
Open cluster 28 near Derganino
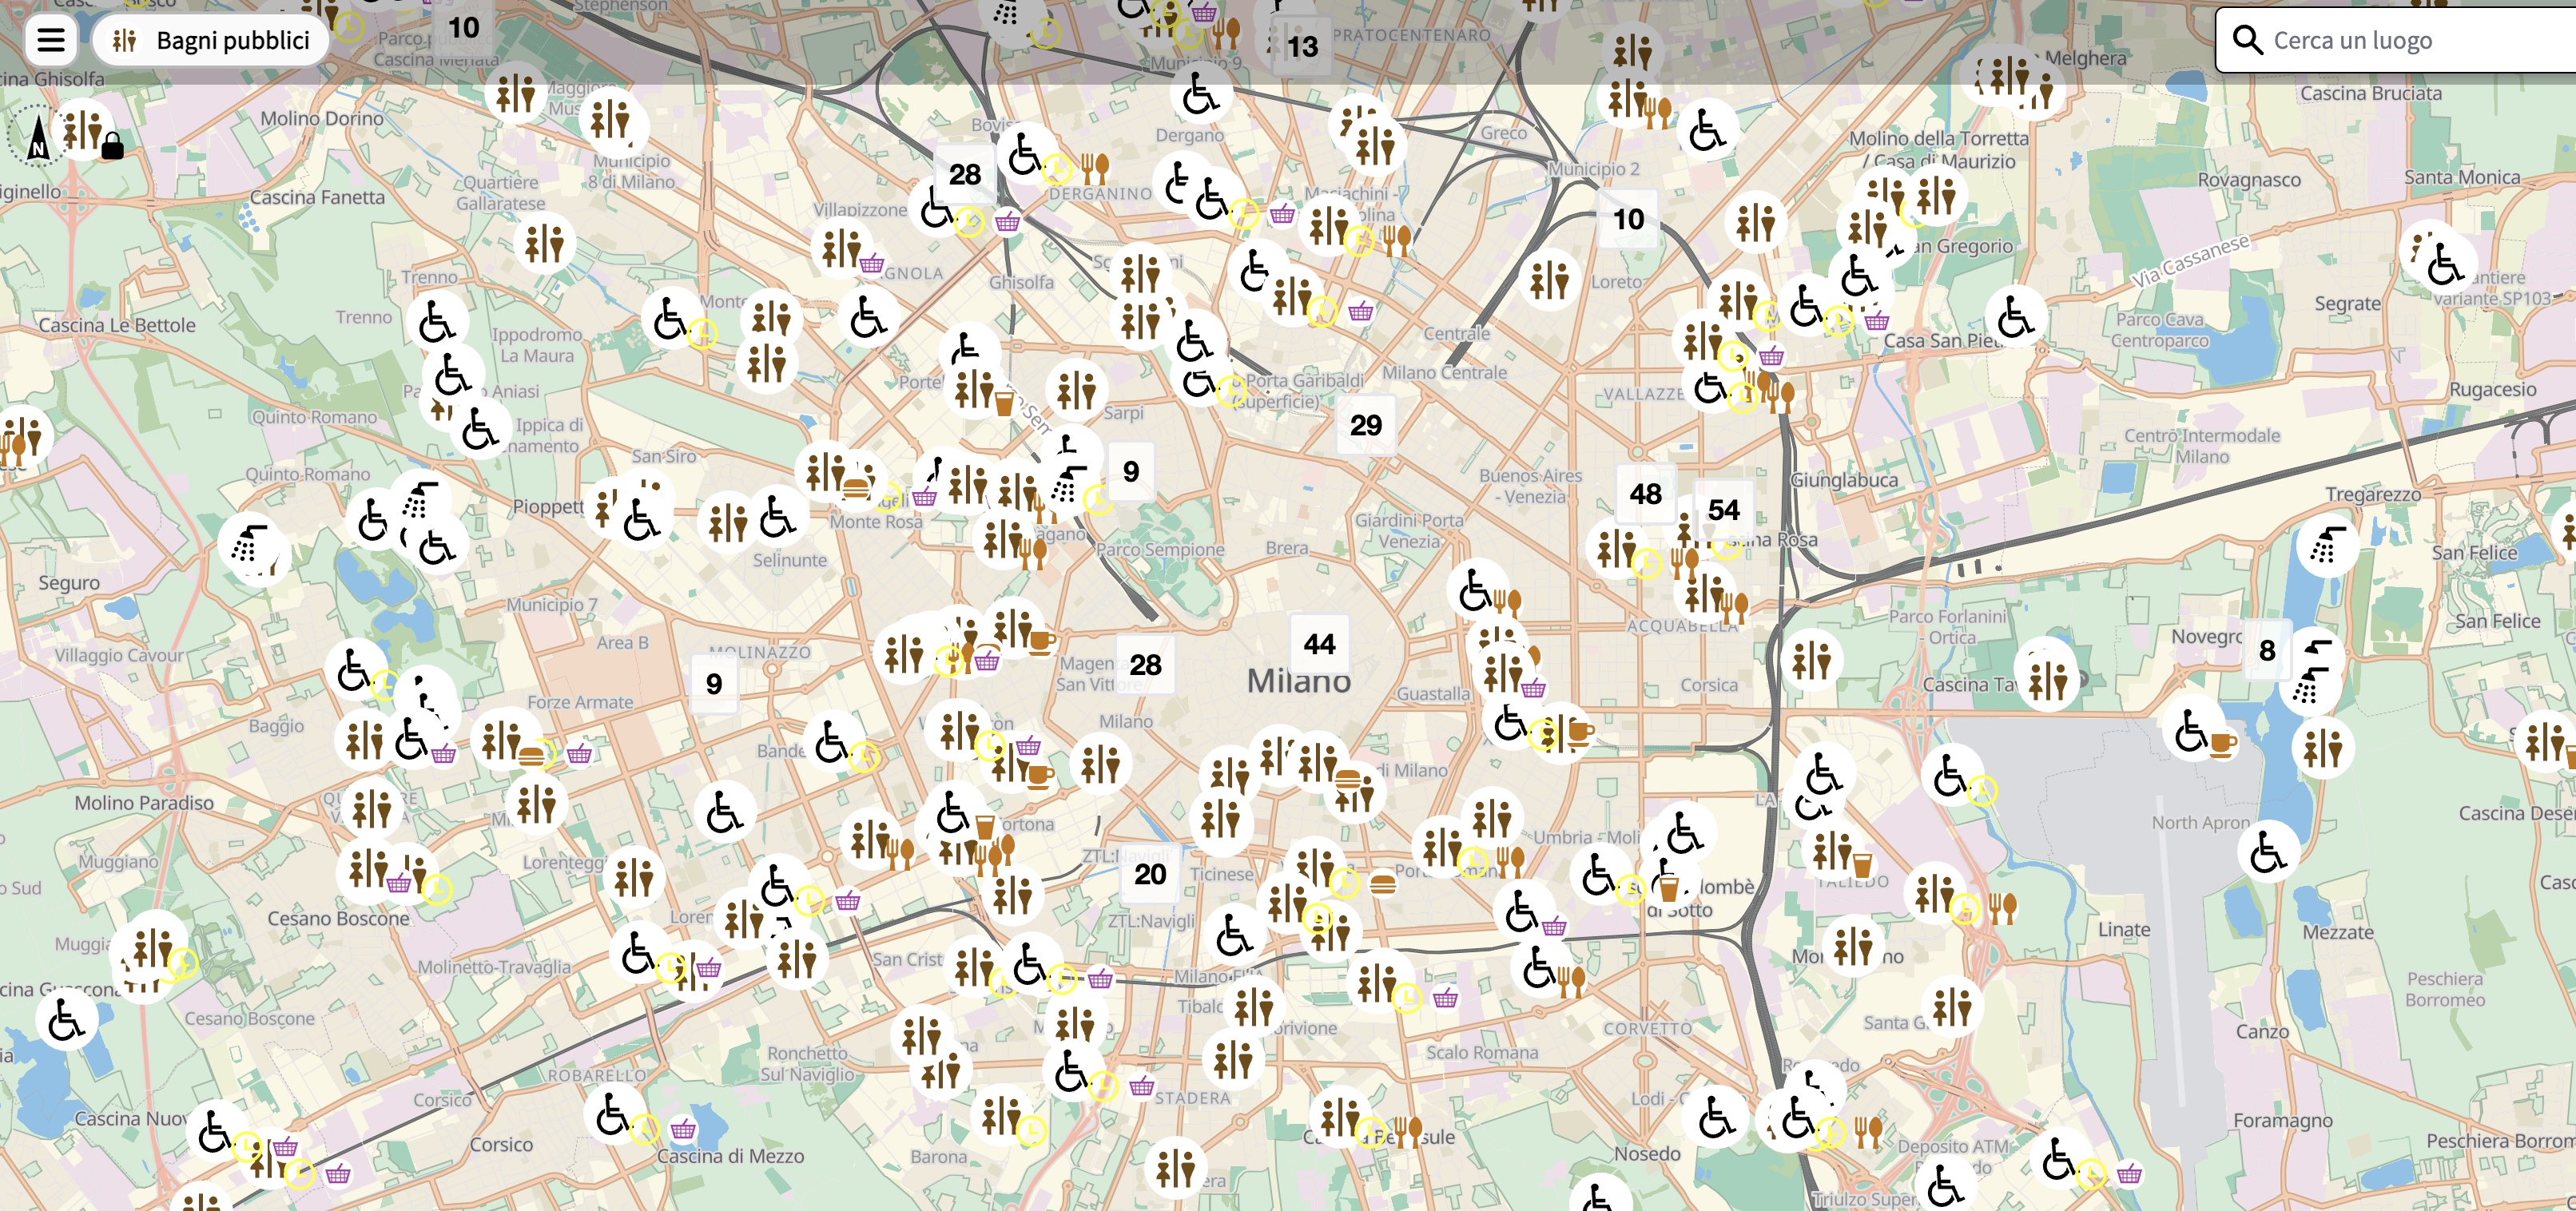click(964, 175)
